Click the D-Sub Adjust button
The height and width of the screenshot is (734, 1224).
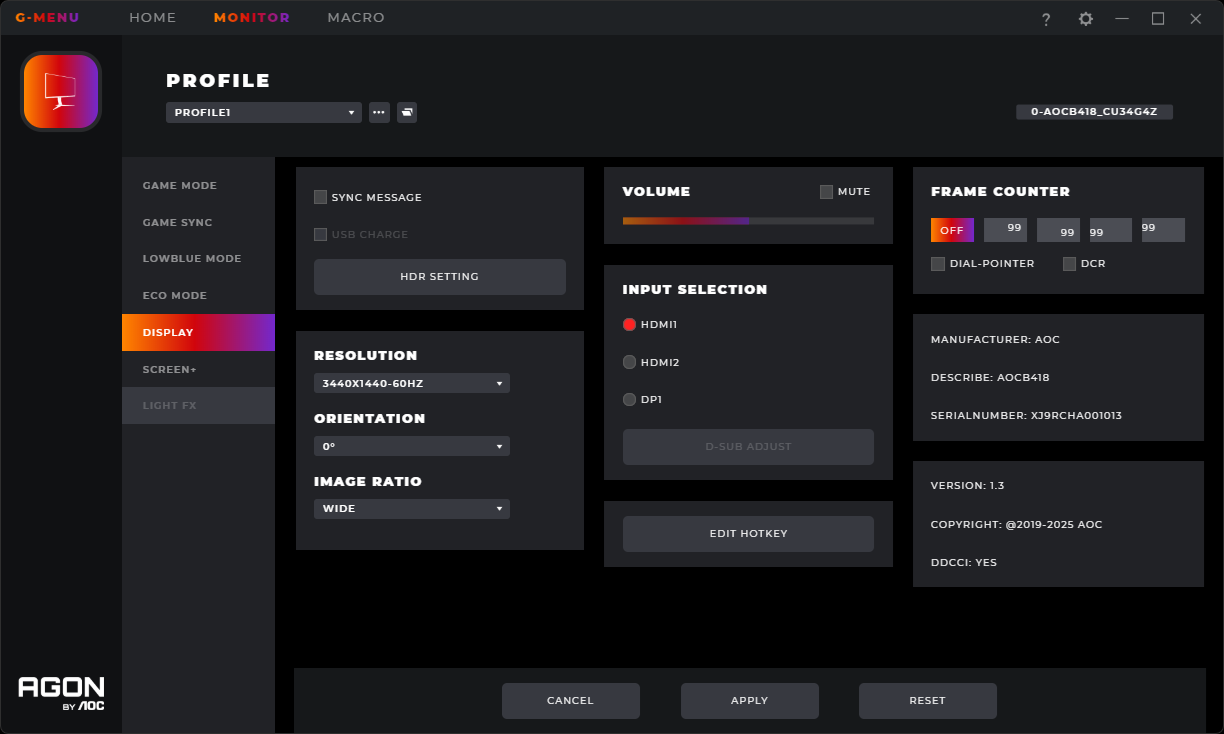click(x=748, y=447)
